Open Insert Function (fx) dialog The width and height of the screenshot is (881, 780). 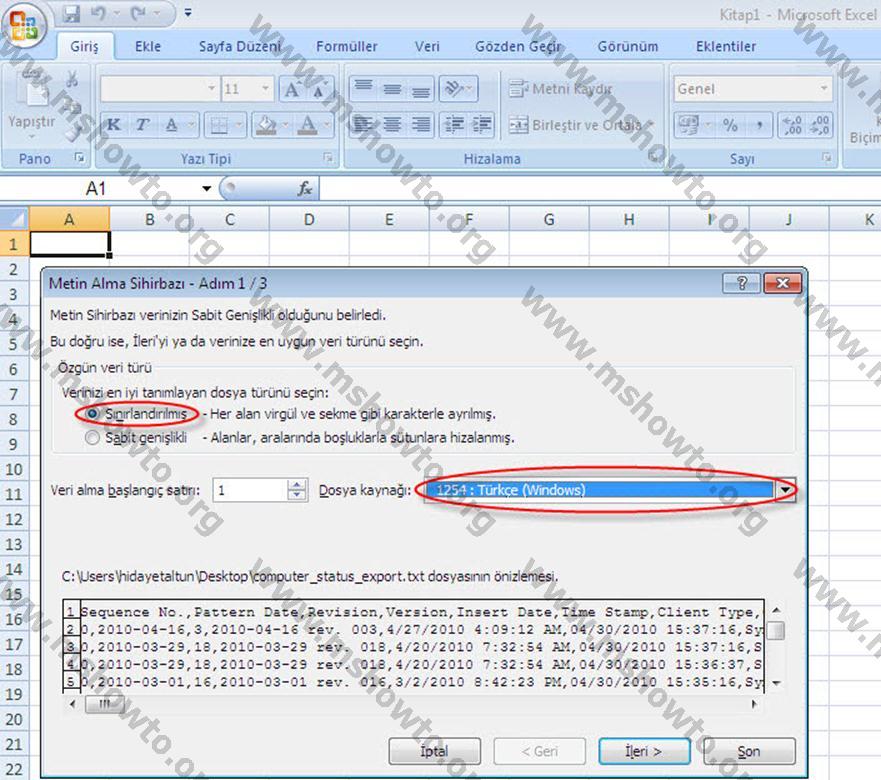[305, 188]
